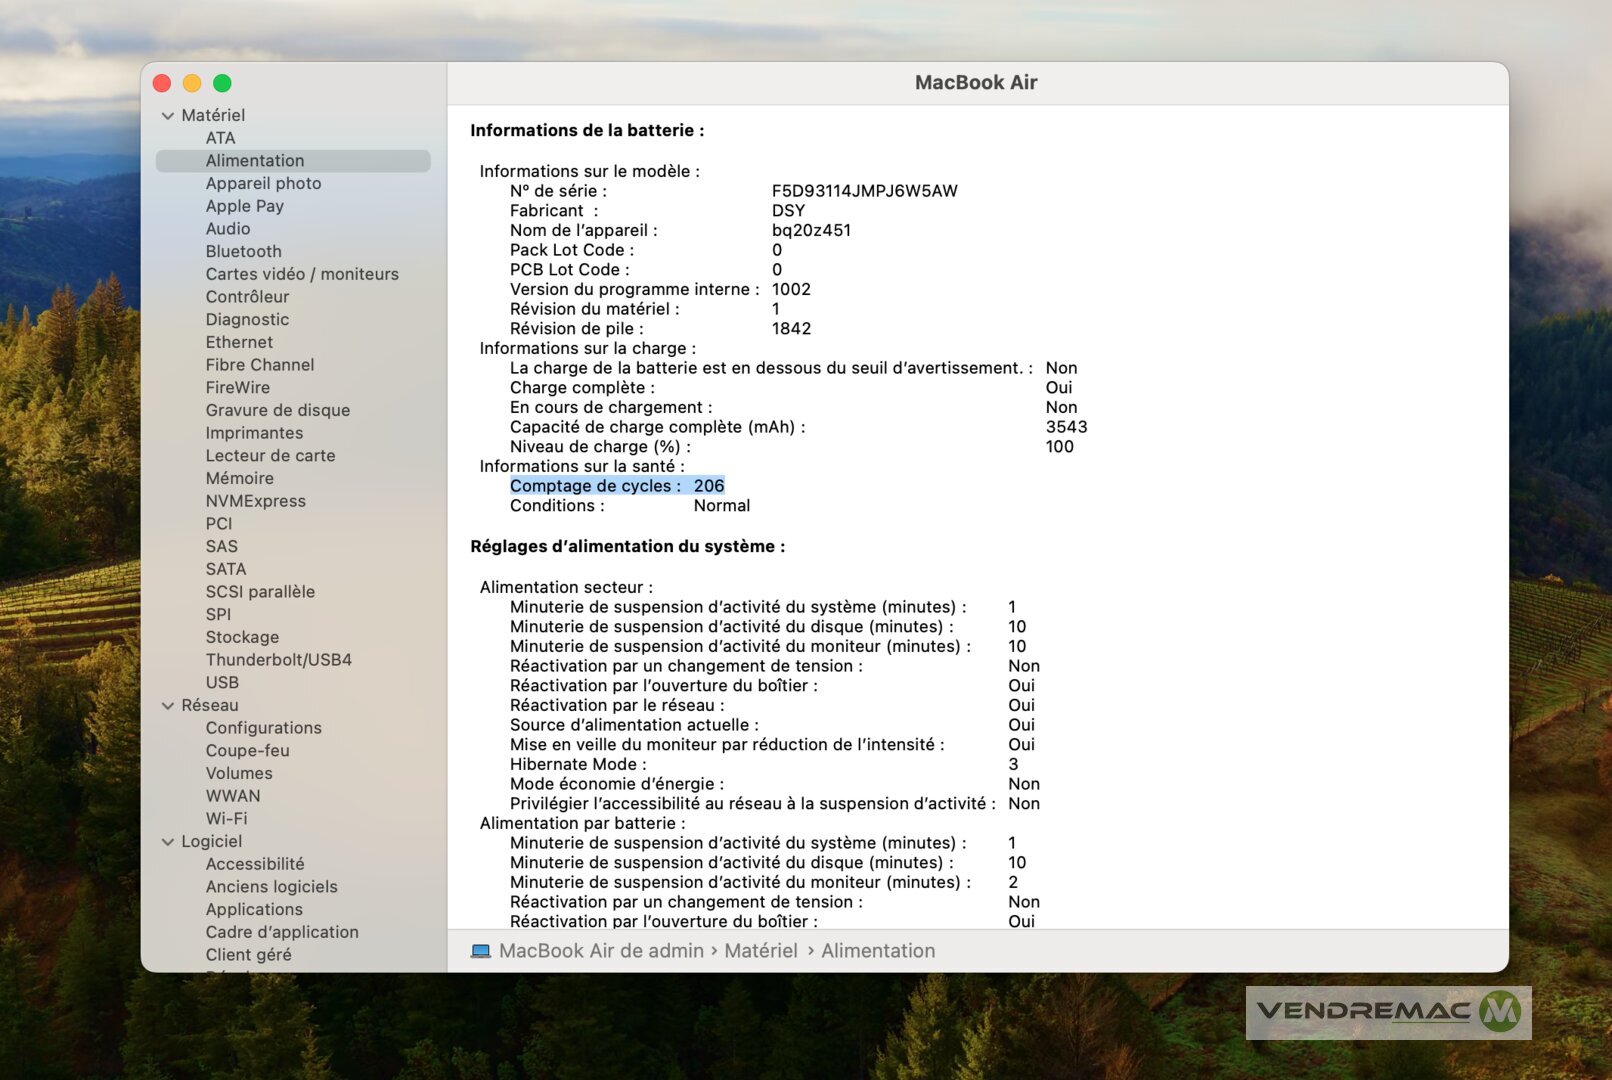This screenshot has height=1080, width=1612.
Task: Select the NVMExpress sidebar item
Action: (x=255, y=501)
